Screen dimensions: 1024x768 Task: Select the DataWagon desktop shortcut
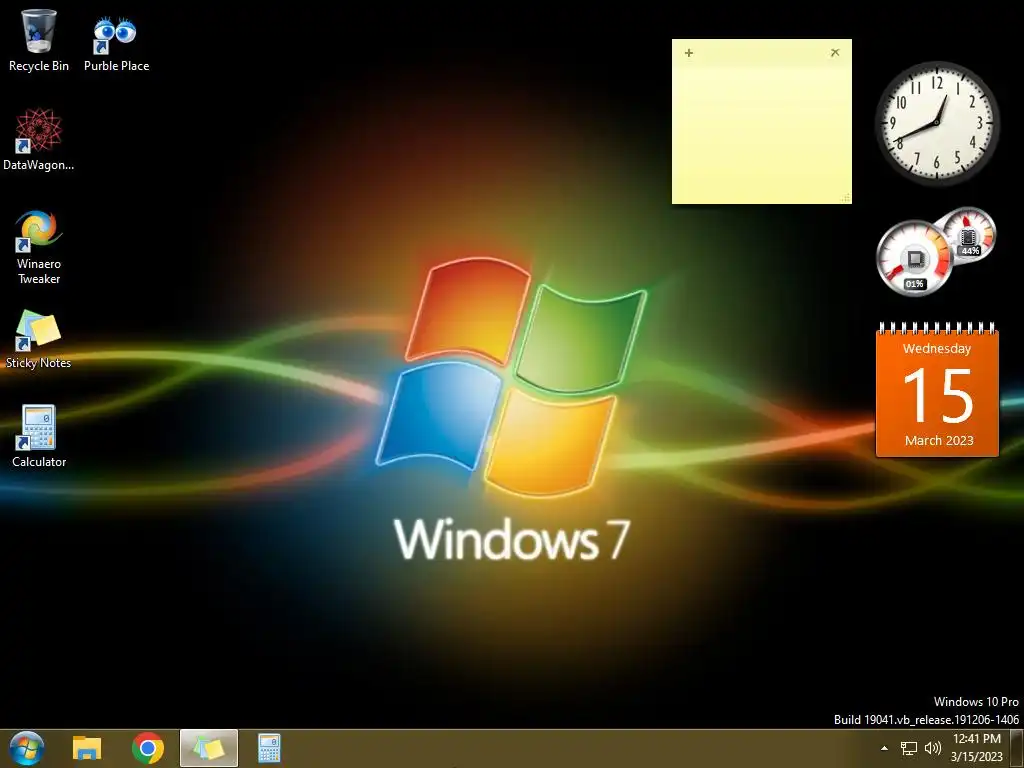[39, 140]
